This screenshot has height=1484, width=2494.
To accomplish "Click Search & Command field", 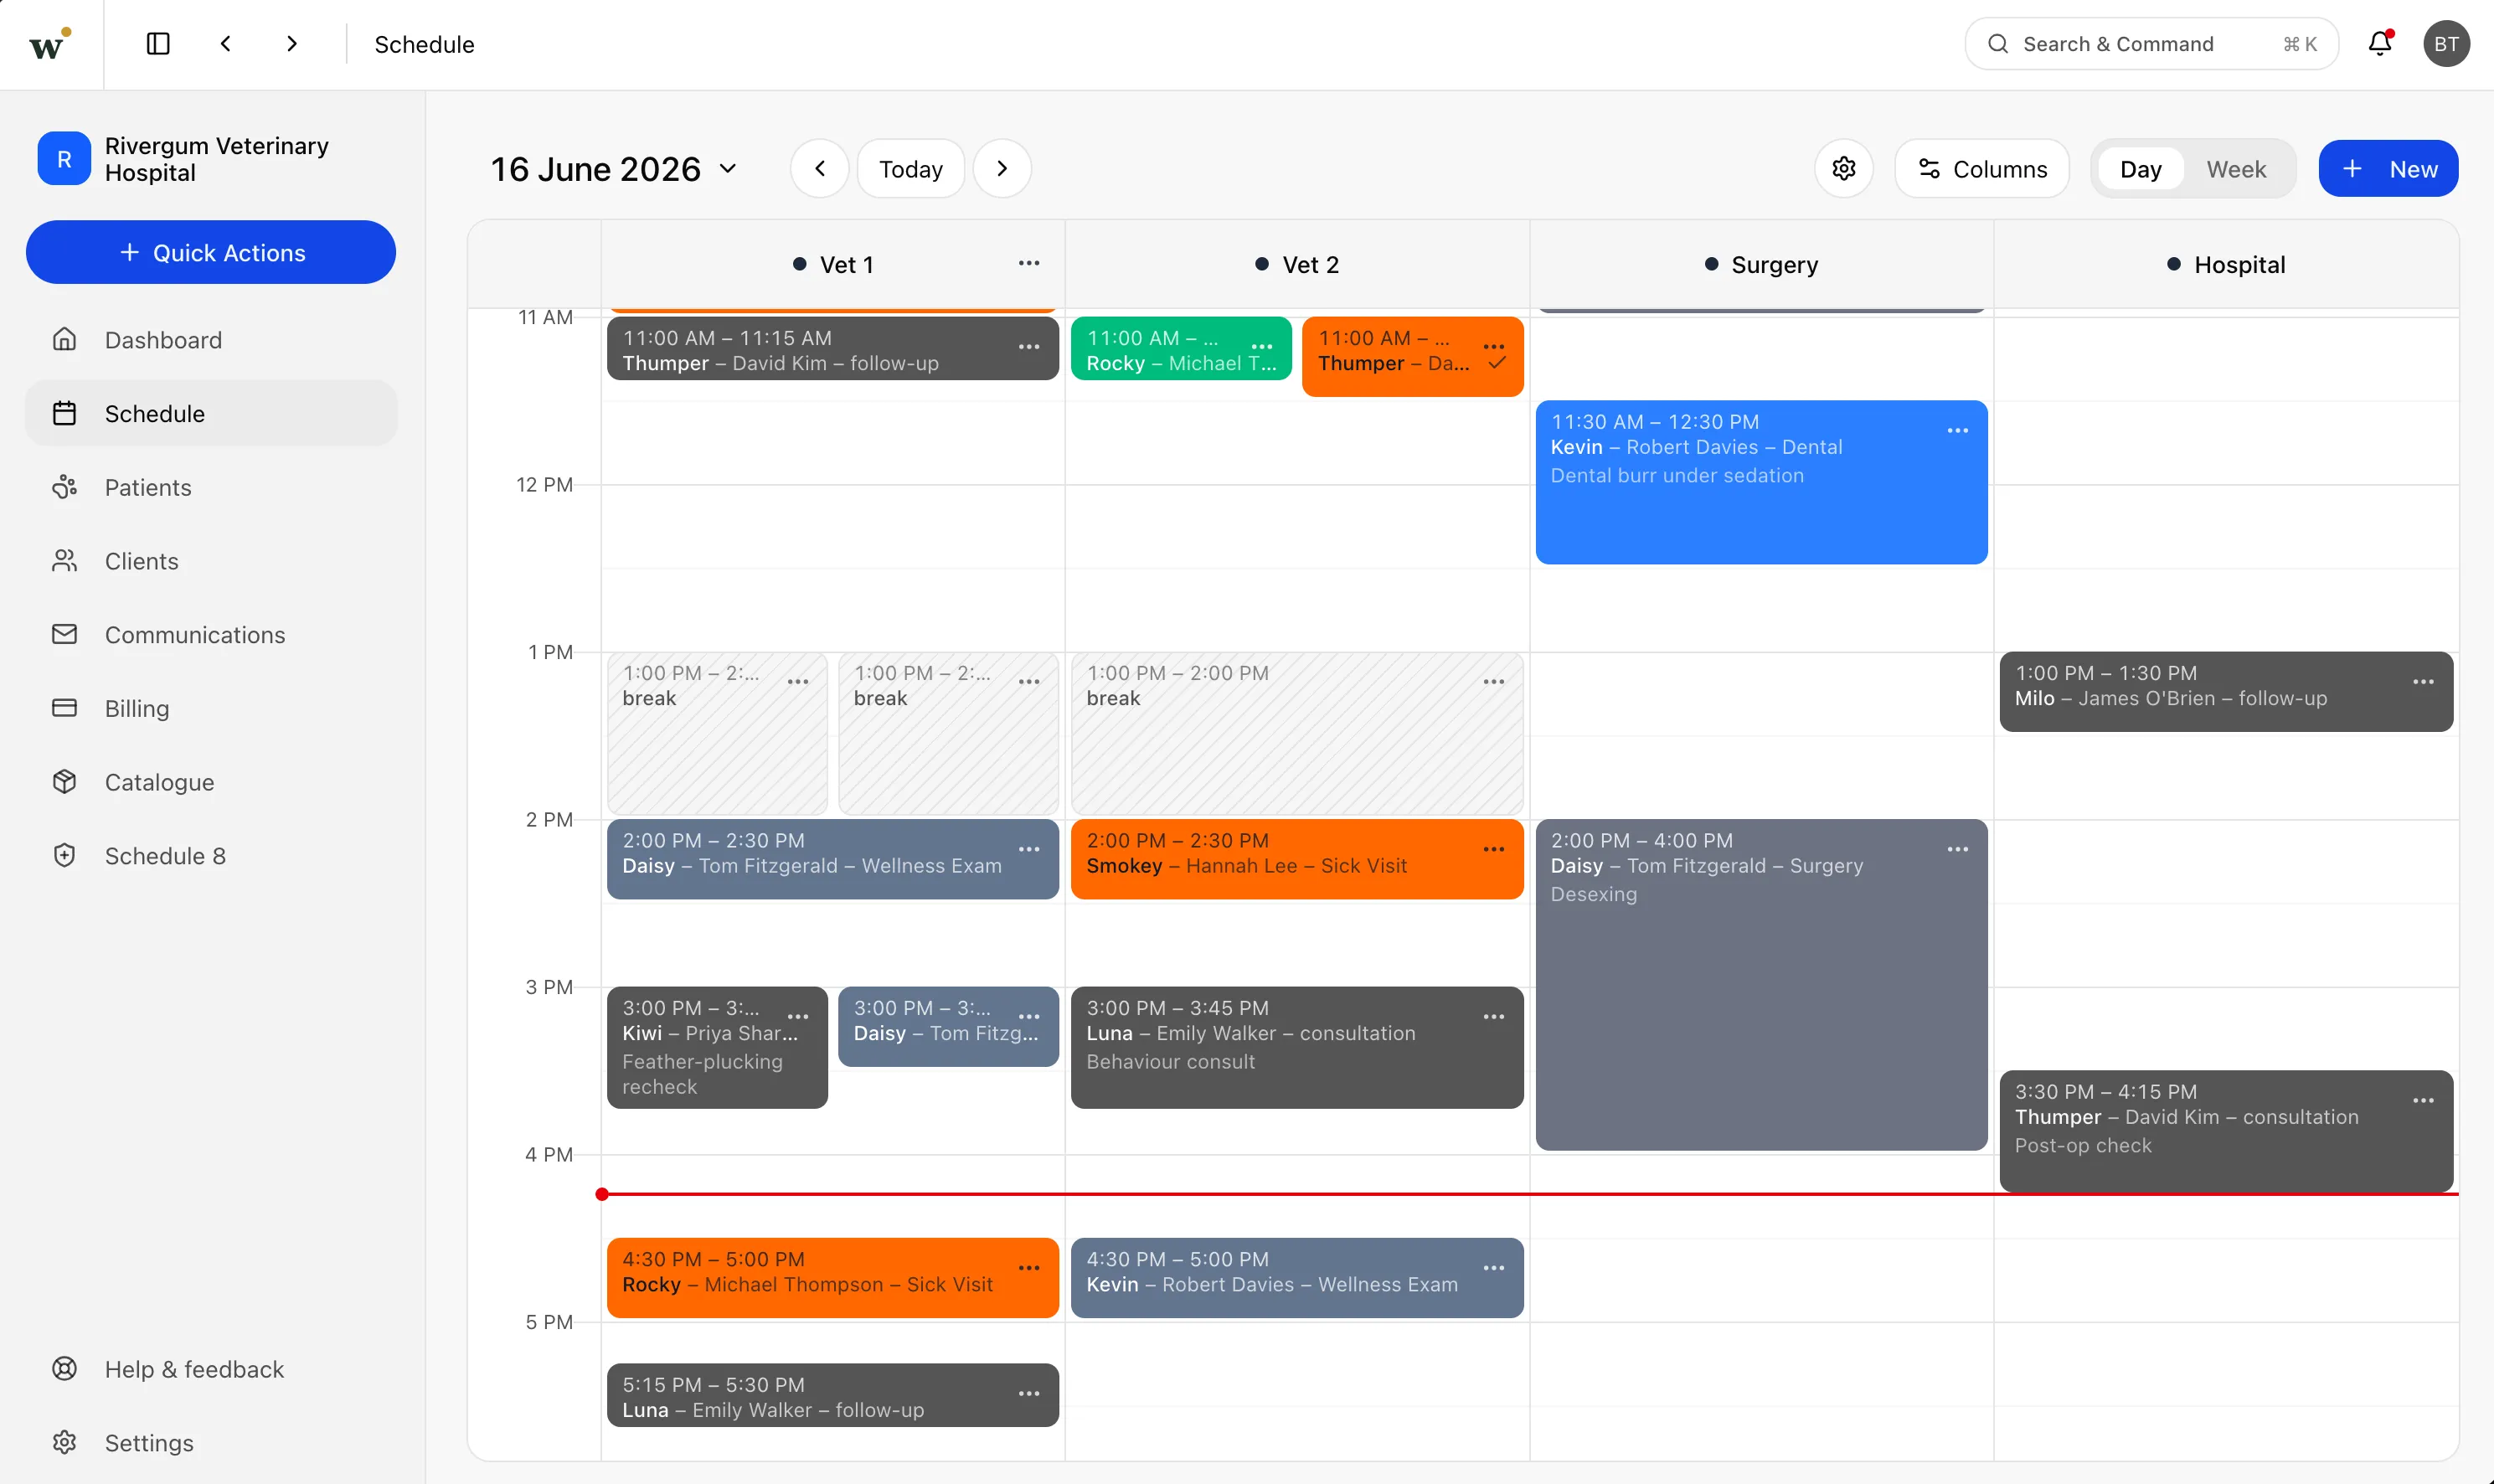I will coord(2151,44).
